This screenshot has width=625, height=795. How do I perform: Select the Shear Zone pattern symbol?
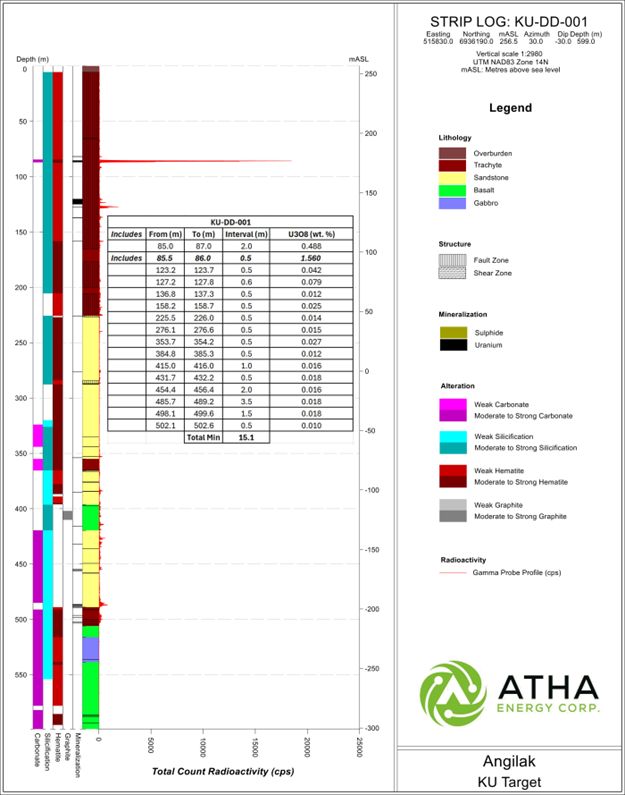[452, 271]
